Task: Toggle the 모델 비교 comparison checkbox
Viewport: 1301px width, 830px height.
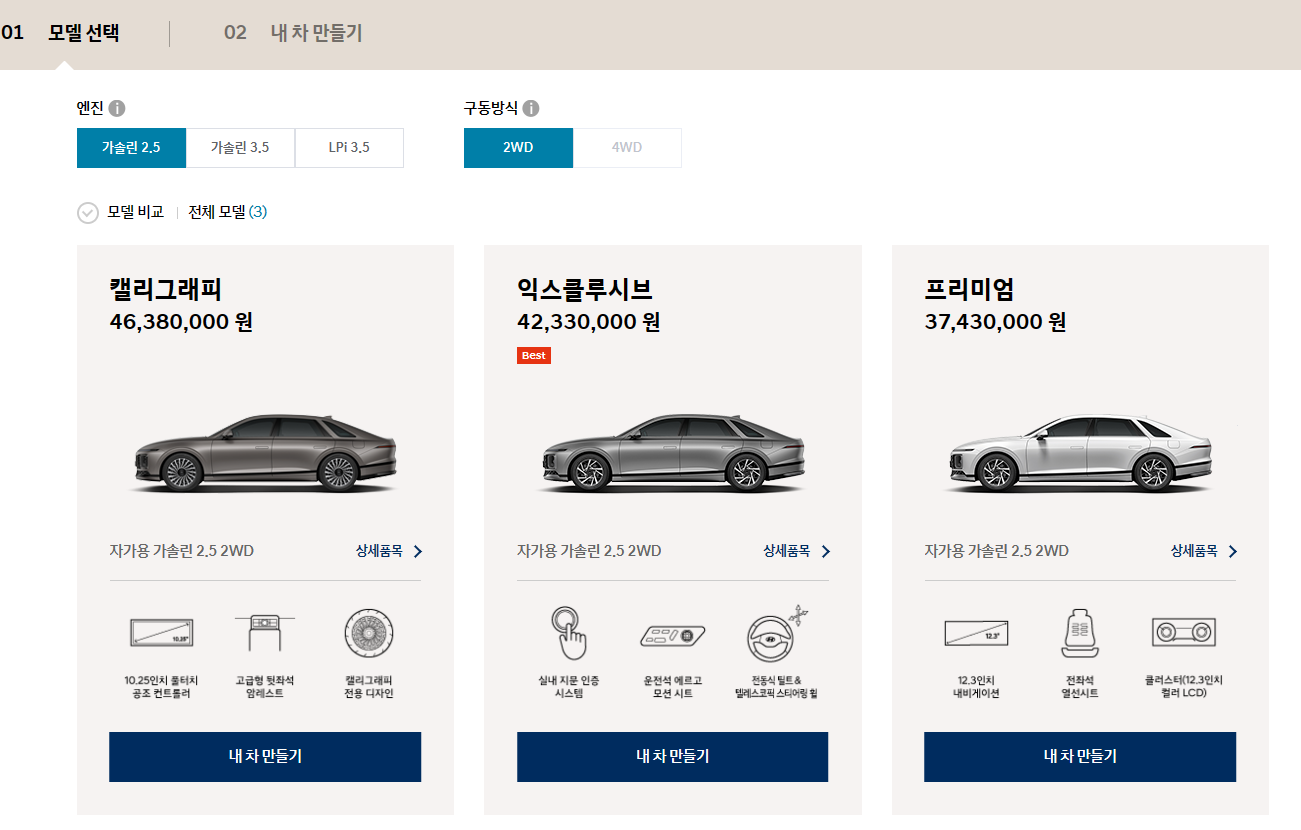Action: [88, 213]
